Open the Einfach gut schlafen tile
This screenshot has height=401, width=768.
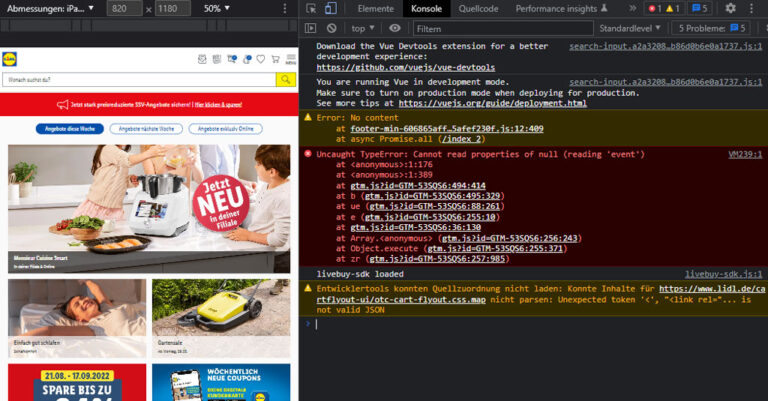click(x=77, y=318)
